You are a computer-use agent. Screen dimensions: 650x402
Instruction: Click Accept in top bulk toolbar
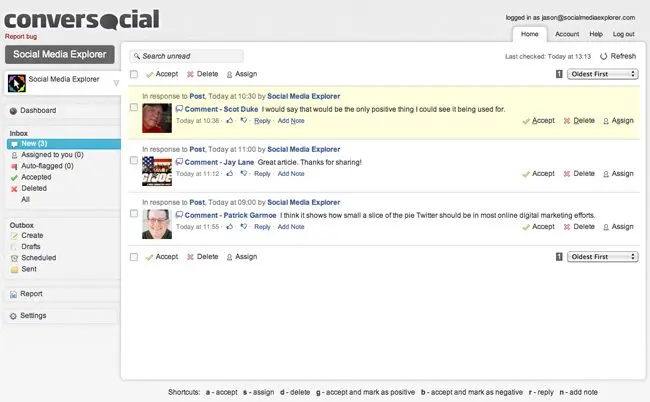[162, 74]
